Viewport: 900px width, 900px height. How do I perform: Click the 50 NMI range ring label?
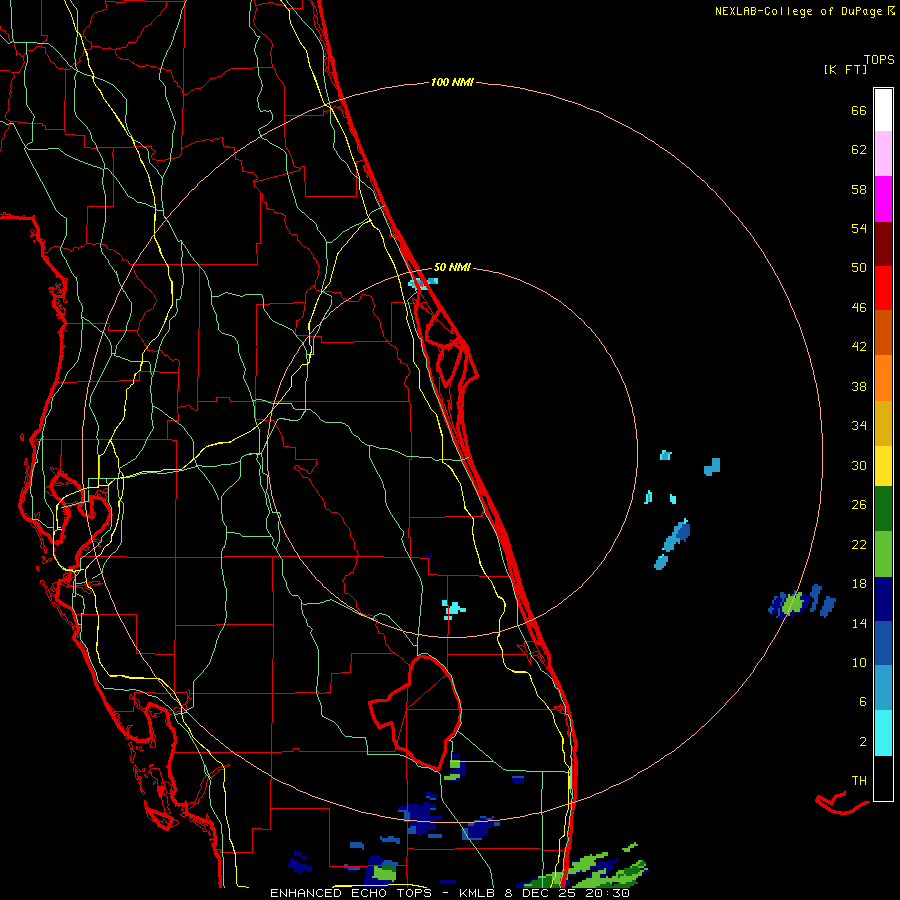452,267
